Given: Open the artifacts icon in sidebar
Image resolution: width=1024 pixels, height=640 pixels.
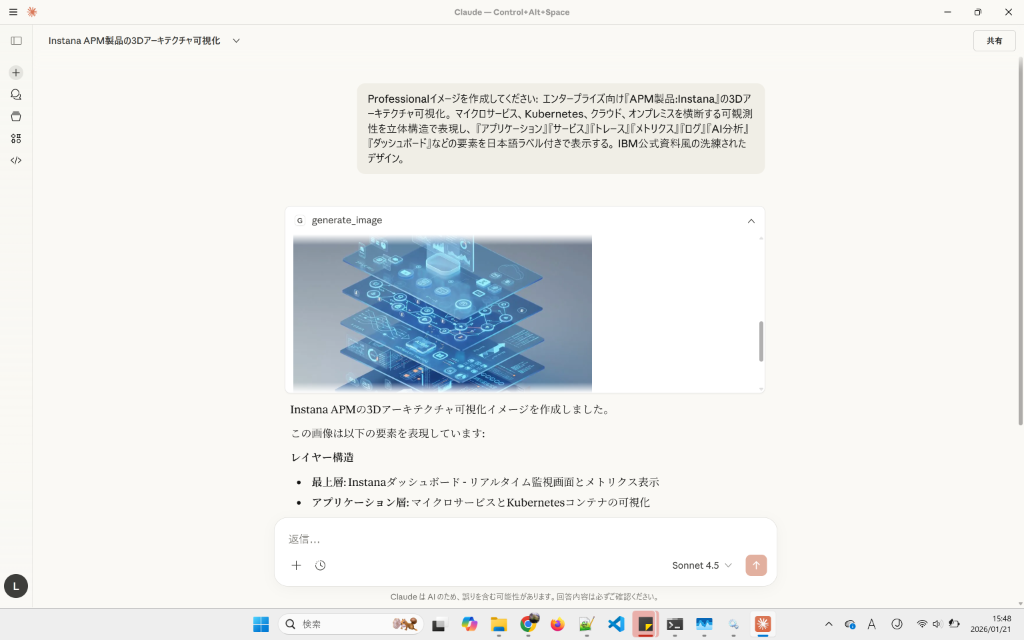Looking at the screenshot, I should click(x=16, y=138).
